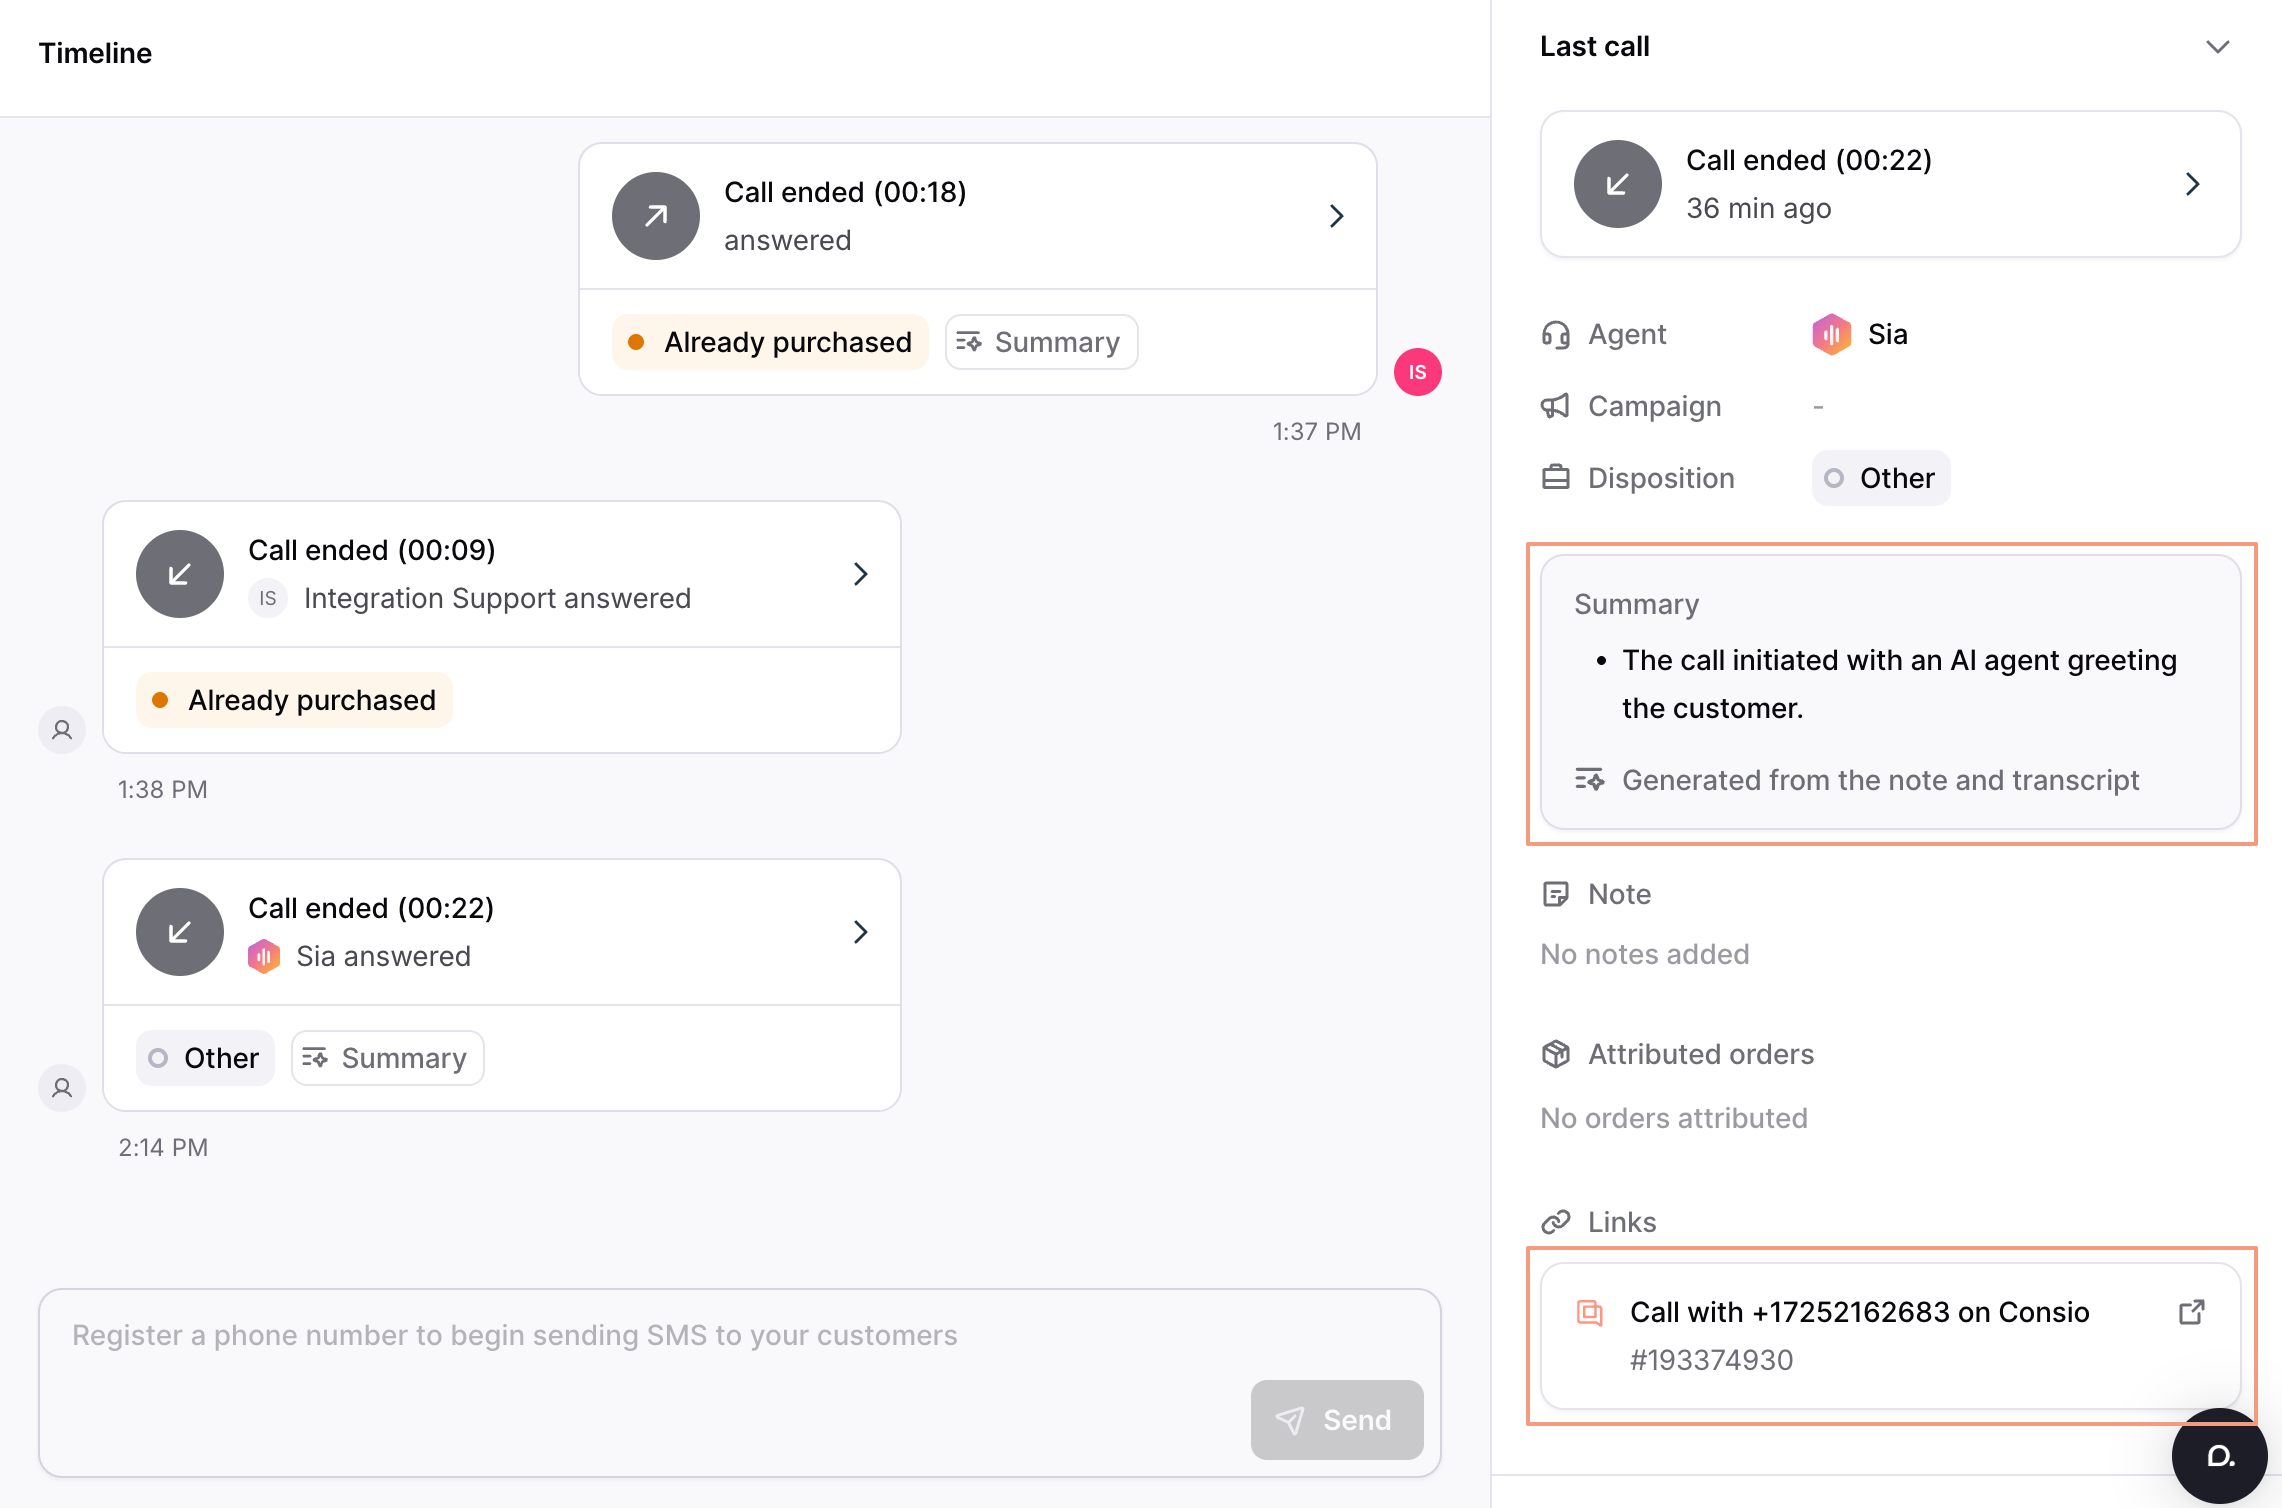Open the Last call ended 36 min ago card
The height and width of the screenshot is (1508, 2282).
pyautogui.click(x=1890, y=184)
